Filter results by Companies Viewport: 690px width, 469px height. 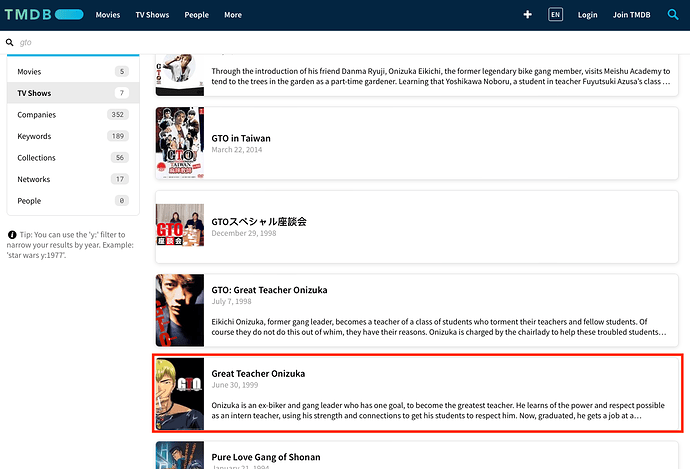click(x=73, y=114)
